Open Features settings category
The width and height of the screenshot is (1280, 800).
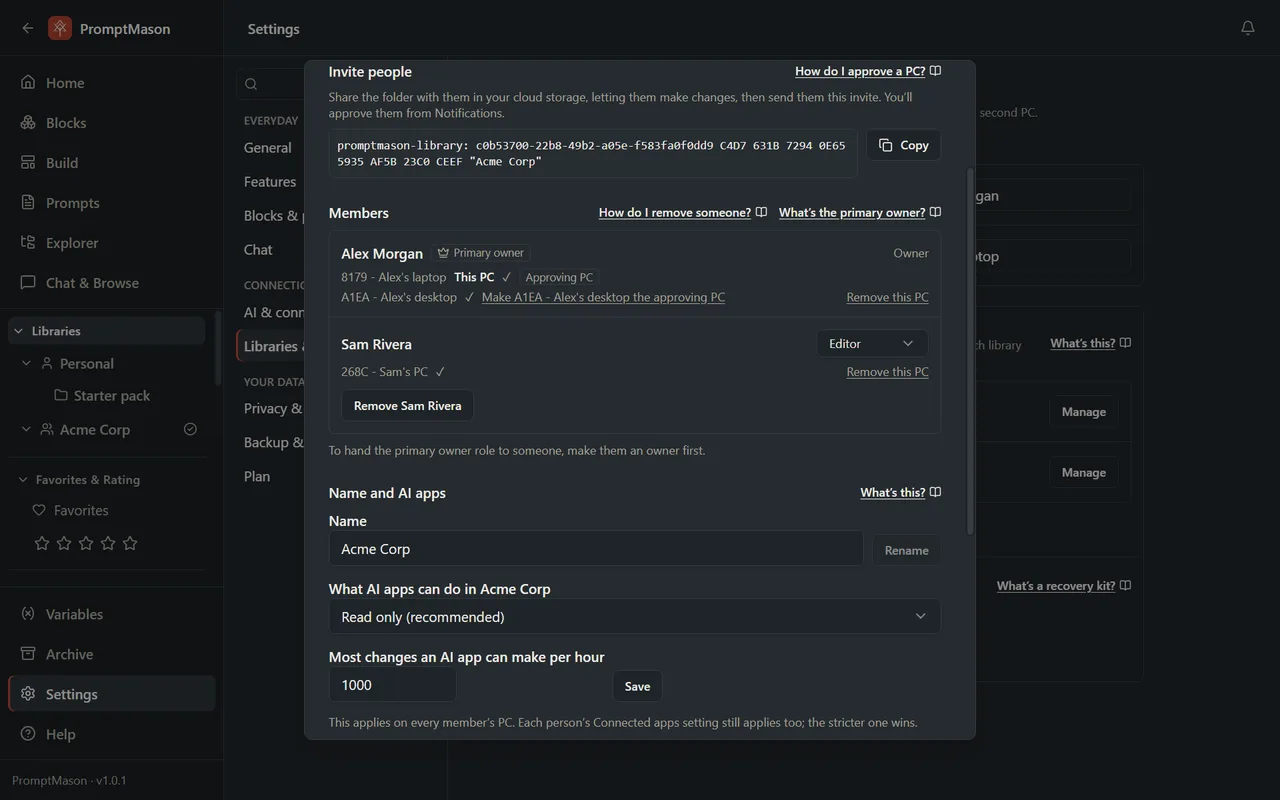point(270,182)
